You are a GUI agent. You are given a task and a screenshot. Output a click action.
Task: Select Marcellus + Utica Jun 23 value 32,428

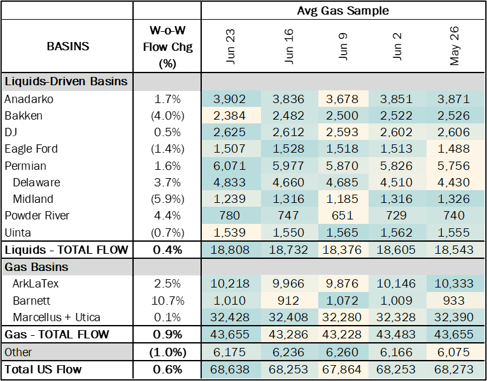point(229,317)
